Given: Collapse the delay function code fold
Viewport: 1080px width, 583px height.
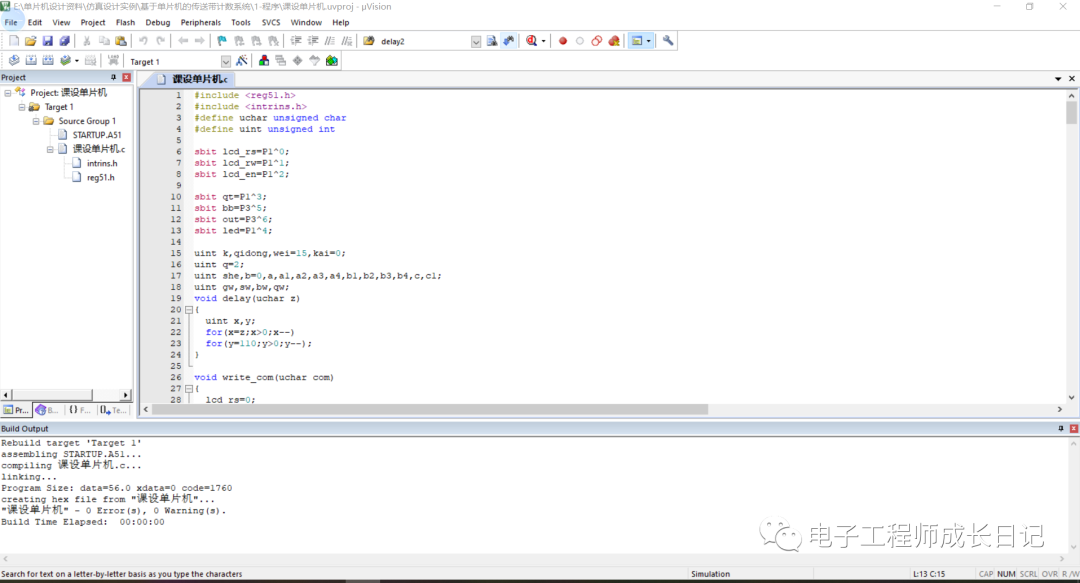Looking at the screenshot, I should [x=187, y=310].
